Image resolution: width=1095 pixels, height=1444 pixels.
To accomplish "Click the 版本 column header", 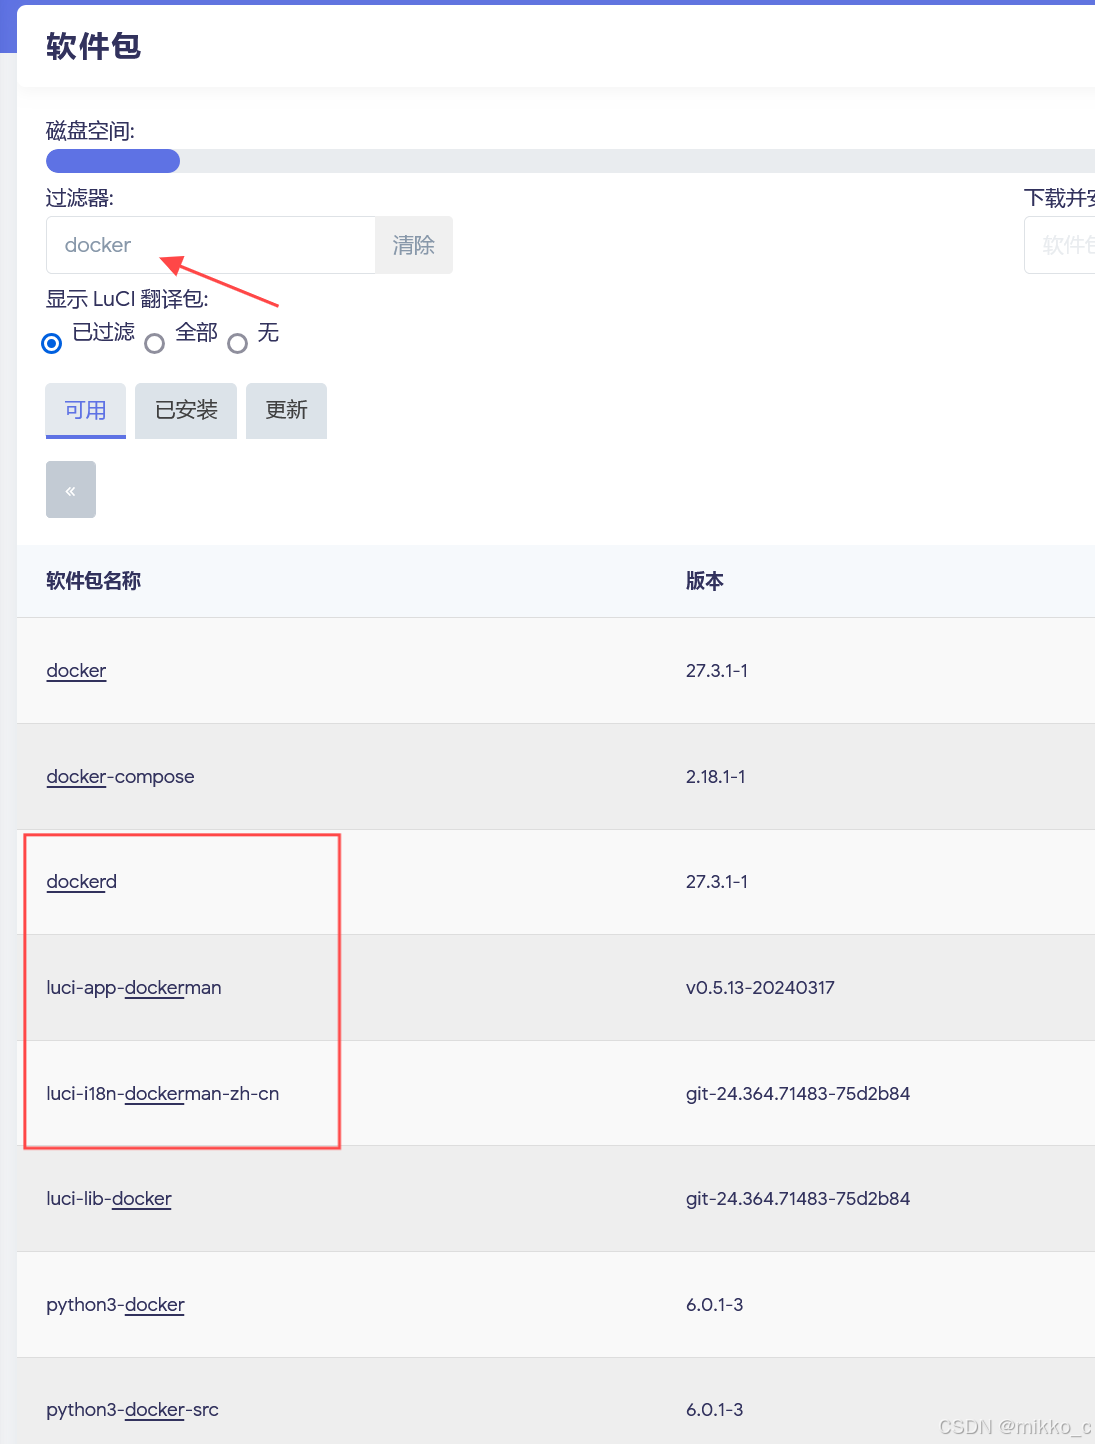I will click(705, 581).
